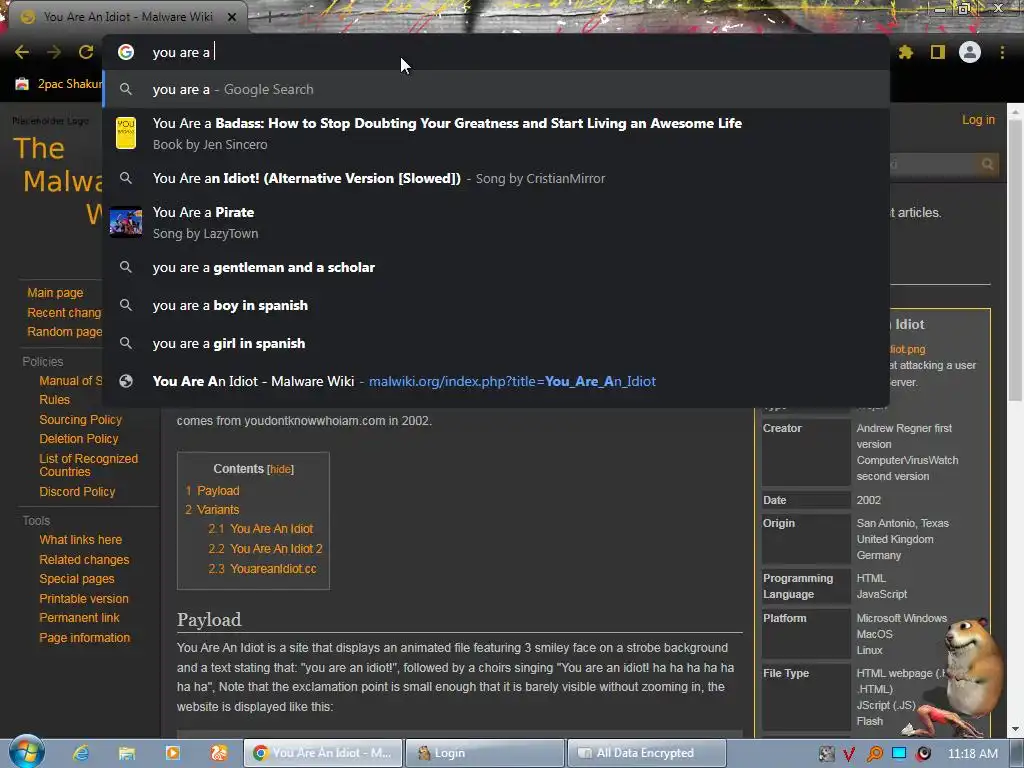Image resolution: width=1024 pixels, height=768 pixels.
Task: Click the LazyTown song thumbnail
Action: coord(126,222)
